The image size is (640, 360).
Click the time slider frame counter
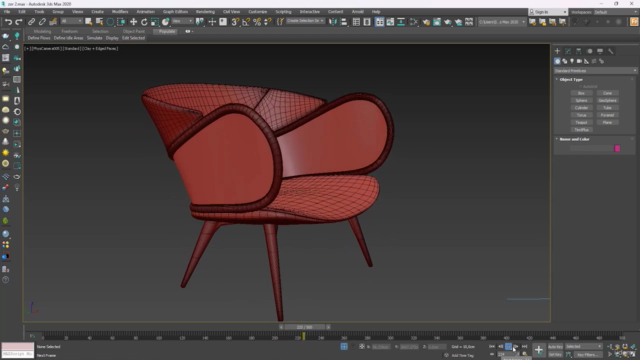tap(304, 327)
